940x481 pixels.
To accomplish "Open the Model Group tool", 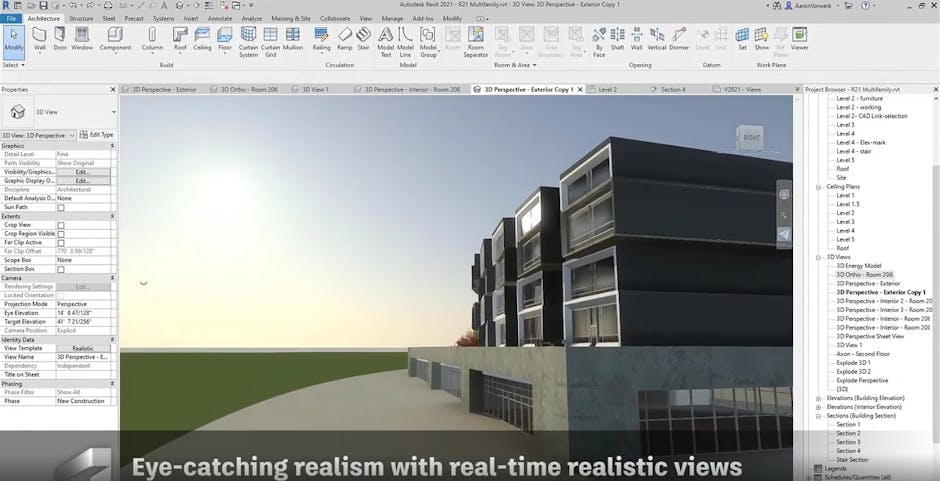I will (428, 42).
